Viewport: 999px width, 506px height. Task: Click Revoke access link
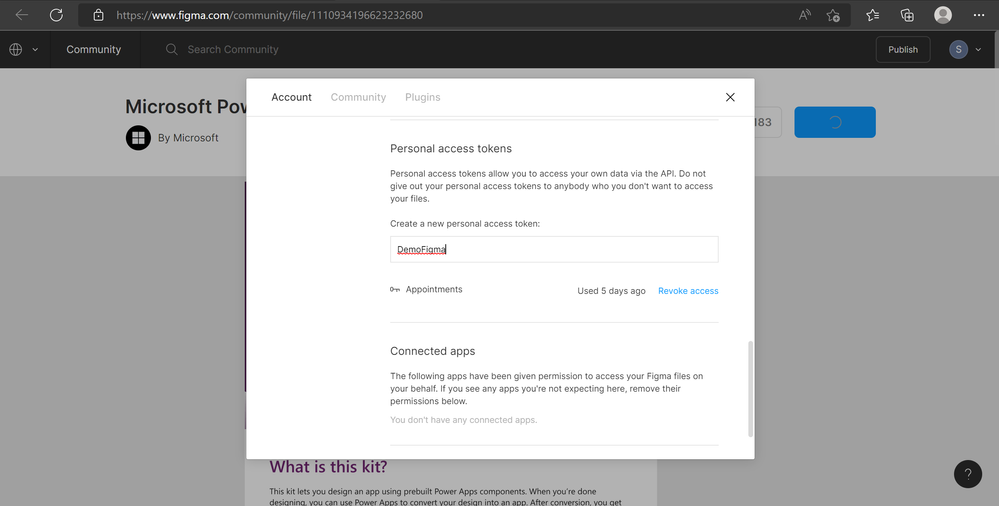pyautogui.click(x=688, y=291)
